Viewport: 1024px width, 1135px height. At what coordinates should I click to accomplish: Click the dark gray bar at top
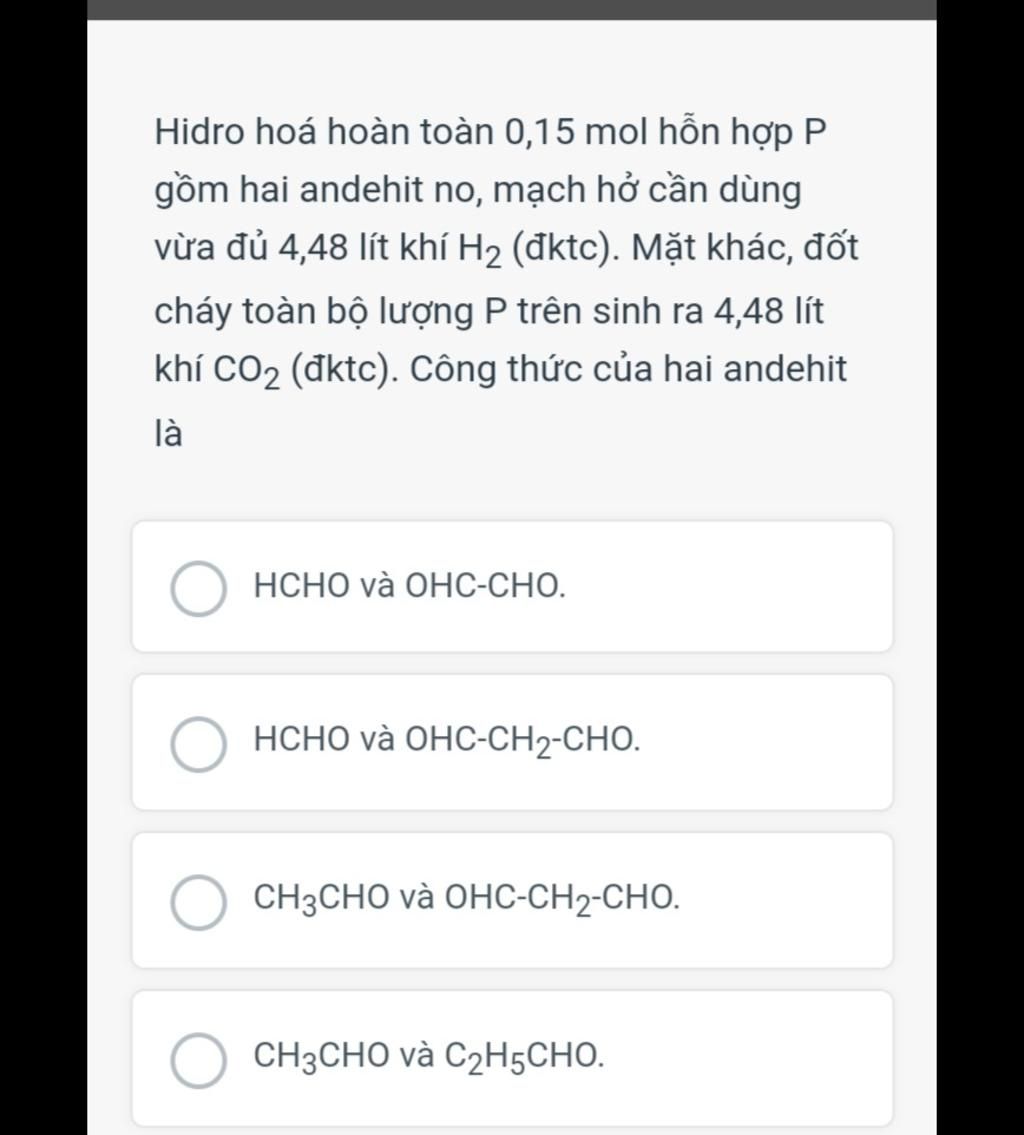pos(512,9)
